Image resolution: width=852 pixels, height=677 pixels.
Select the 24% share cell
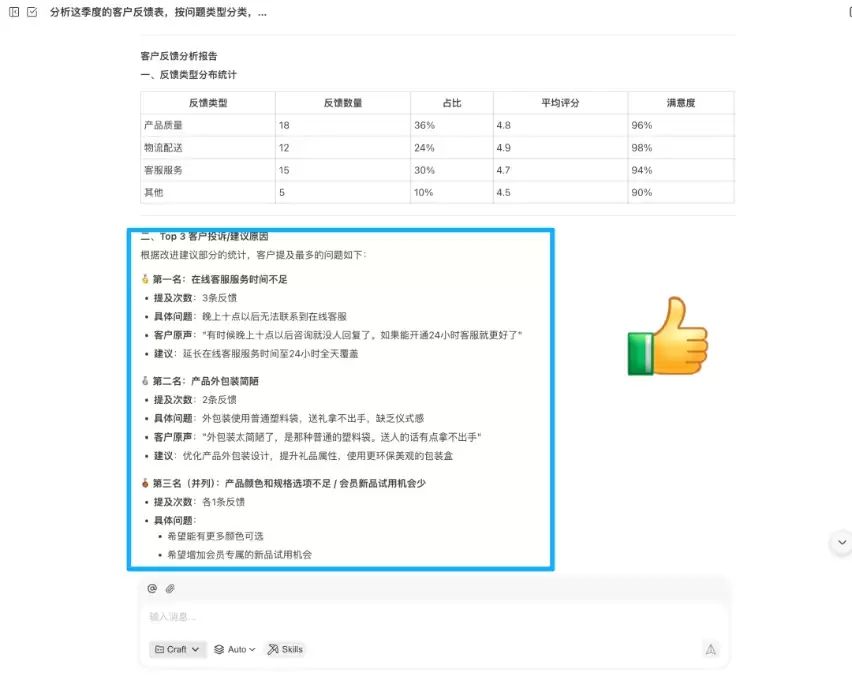pos(452,148)
